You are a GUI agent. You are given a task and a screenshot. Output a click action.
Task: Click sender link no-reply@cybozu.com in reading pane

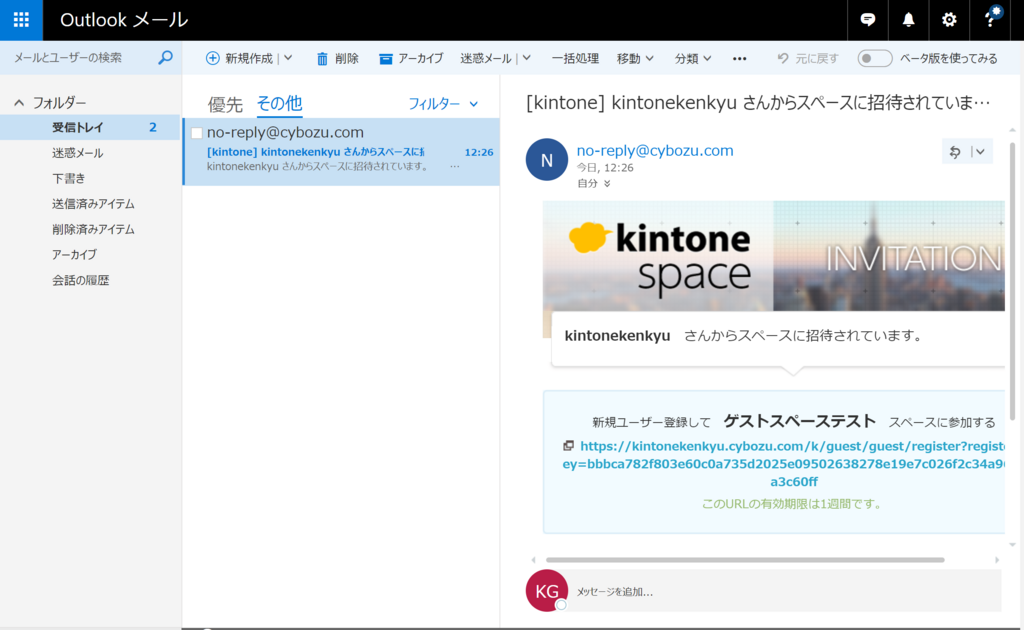[x=654, y=150]
